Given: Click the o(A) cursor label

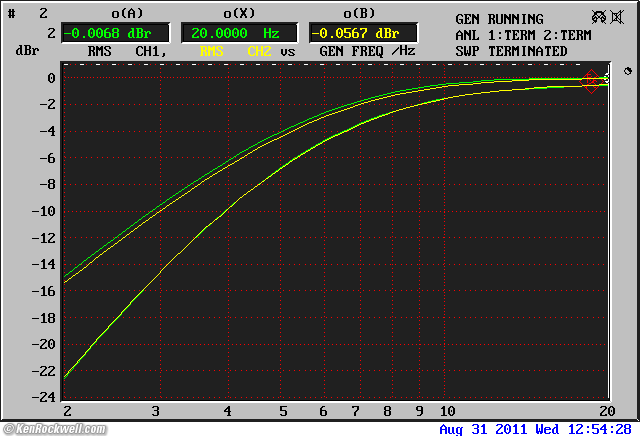Looking at the screenshot, I should [127, 13].
